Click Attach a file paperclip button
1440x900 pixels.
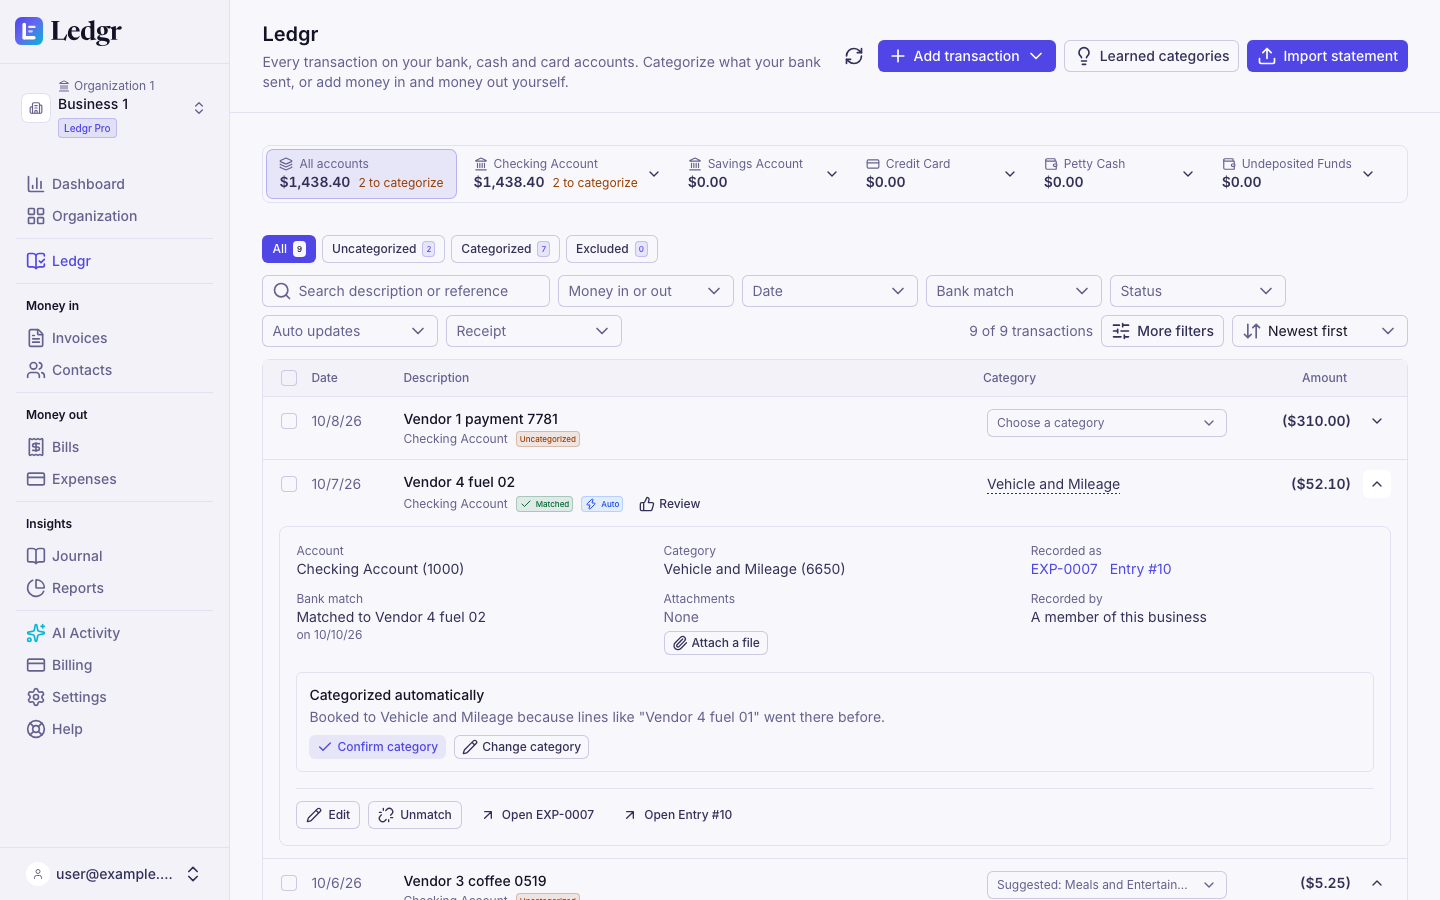click(716, 643)
